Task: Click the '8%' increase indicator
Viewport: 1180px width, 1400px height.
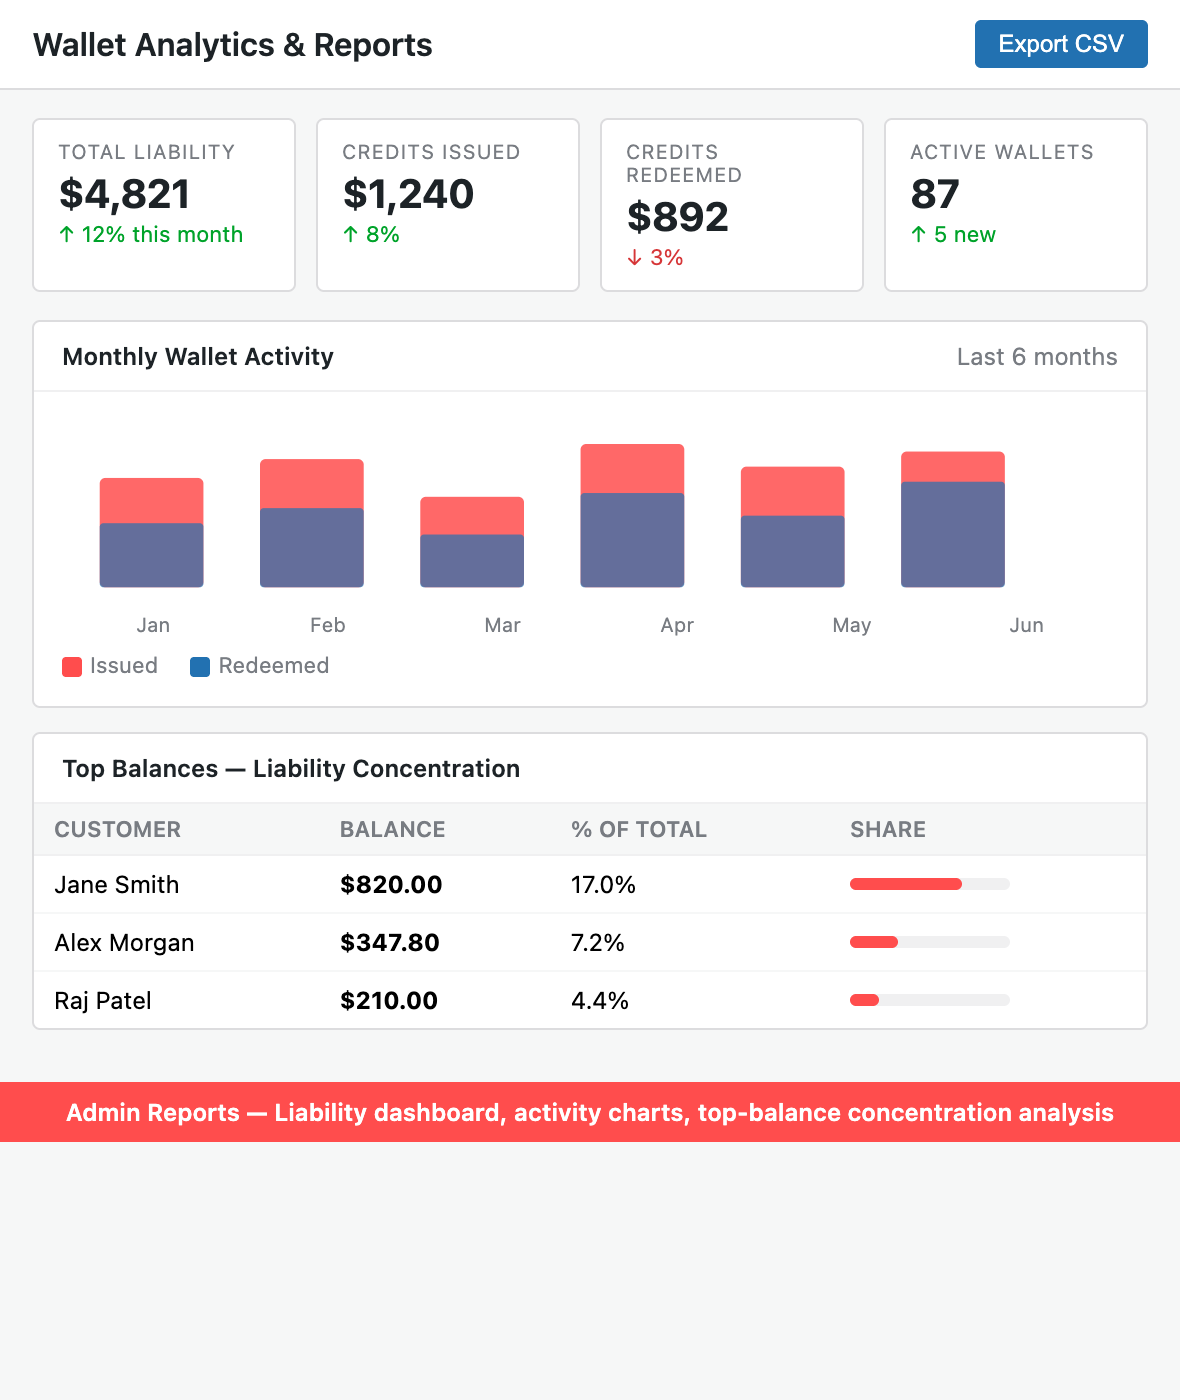Action: coord(371,234)
